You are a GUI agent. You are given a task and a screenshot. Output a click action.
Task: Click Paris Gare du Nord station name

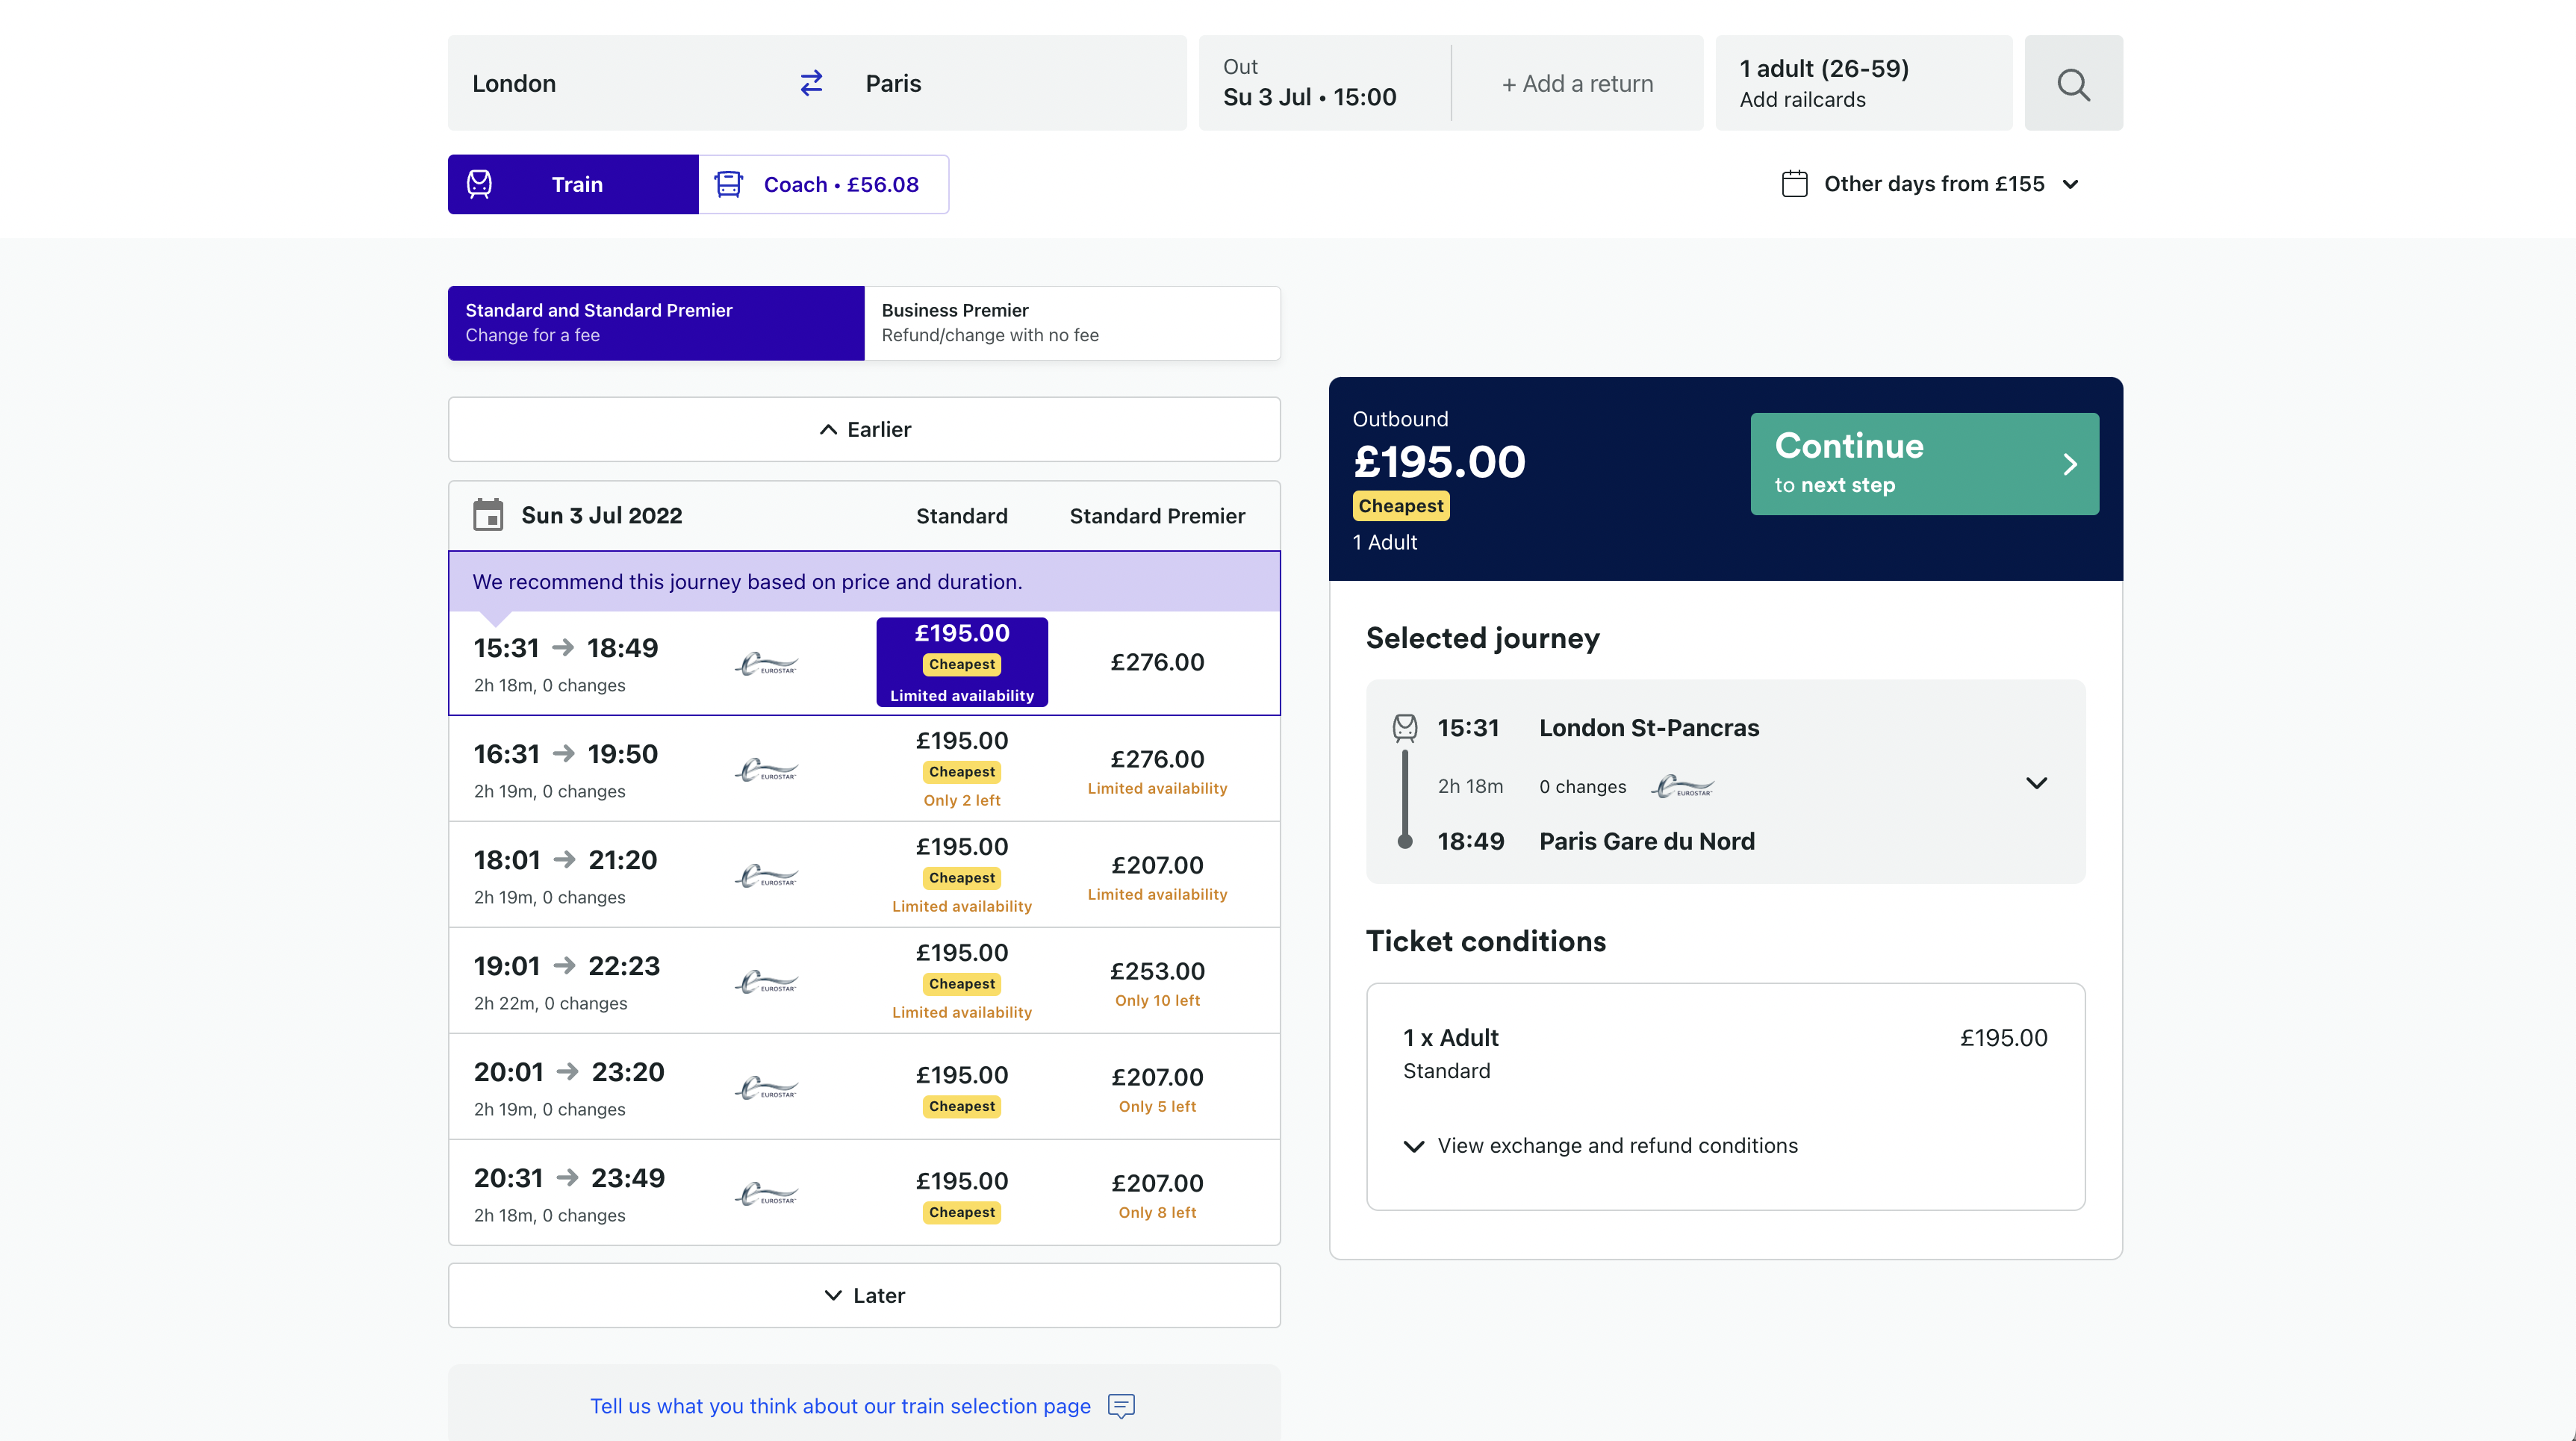pos(1646,842)
